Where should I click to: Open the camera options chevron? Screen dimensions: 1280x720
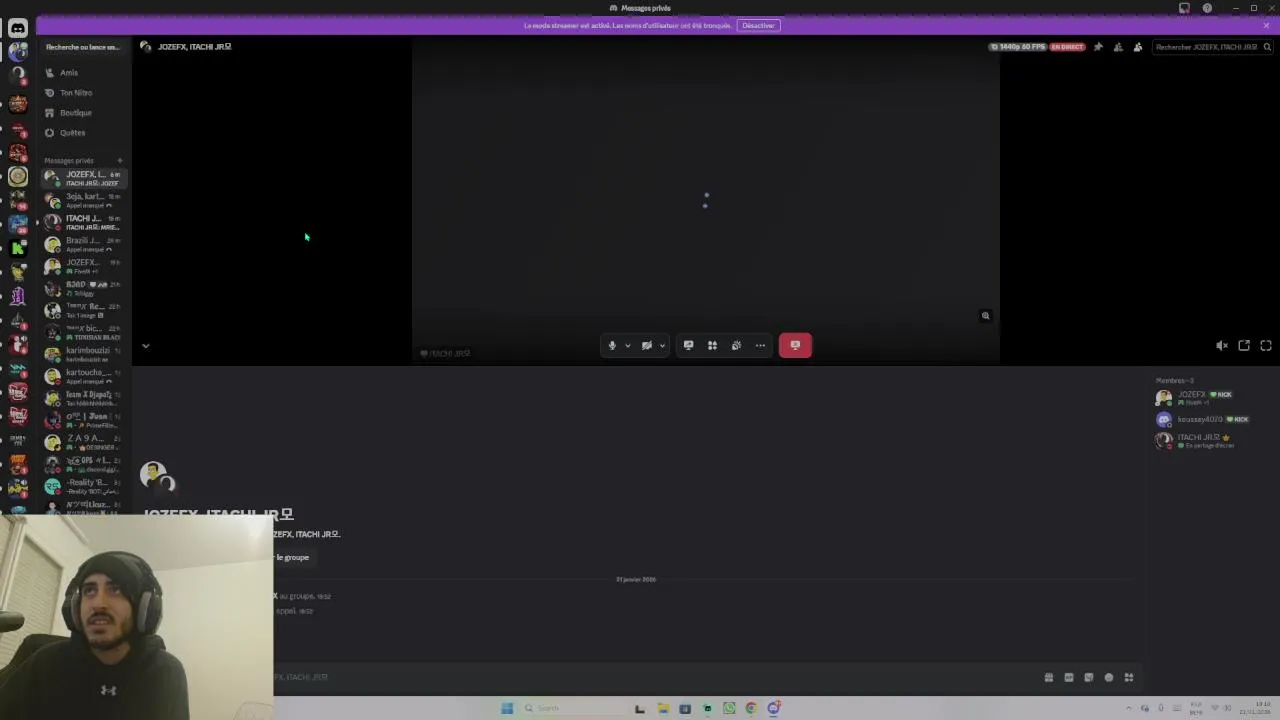pos(662,346)
